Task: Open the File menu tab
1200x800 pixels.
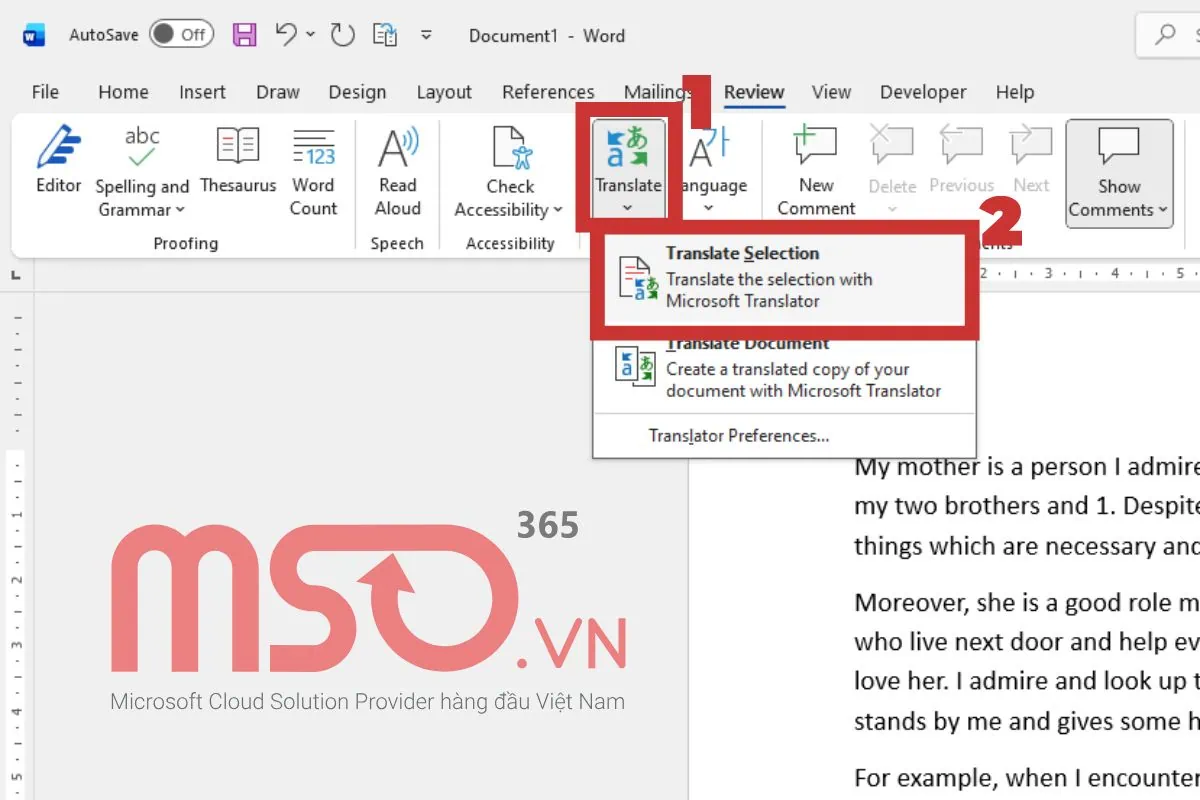Action: tap(45, 92)
